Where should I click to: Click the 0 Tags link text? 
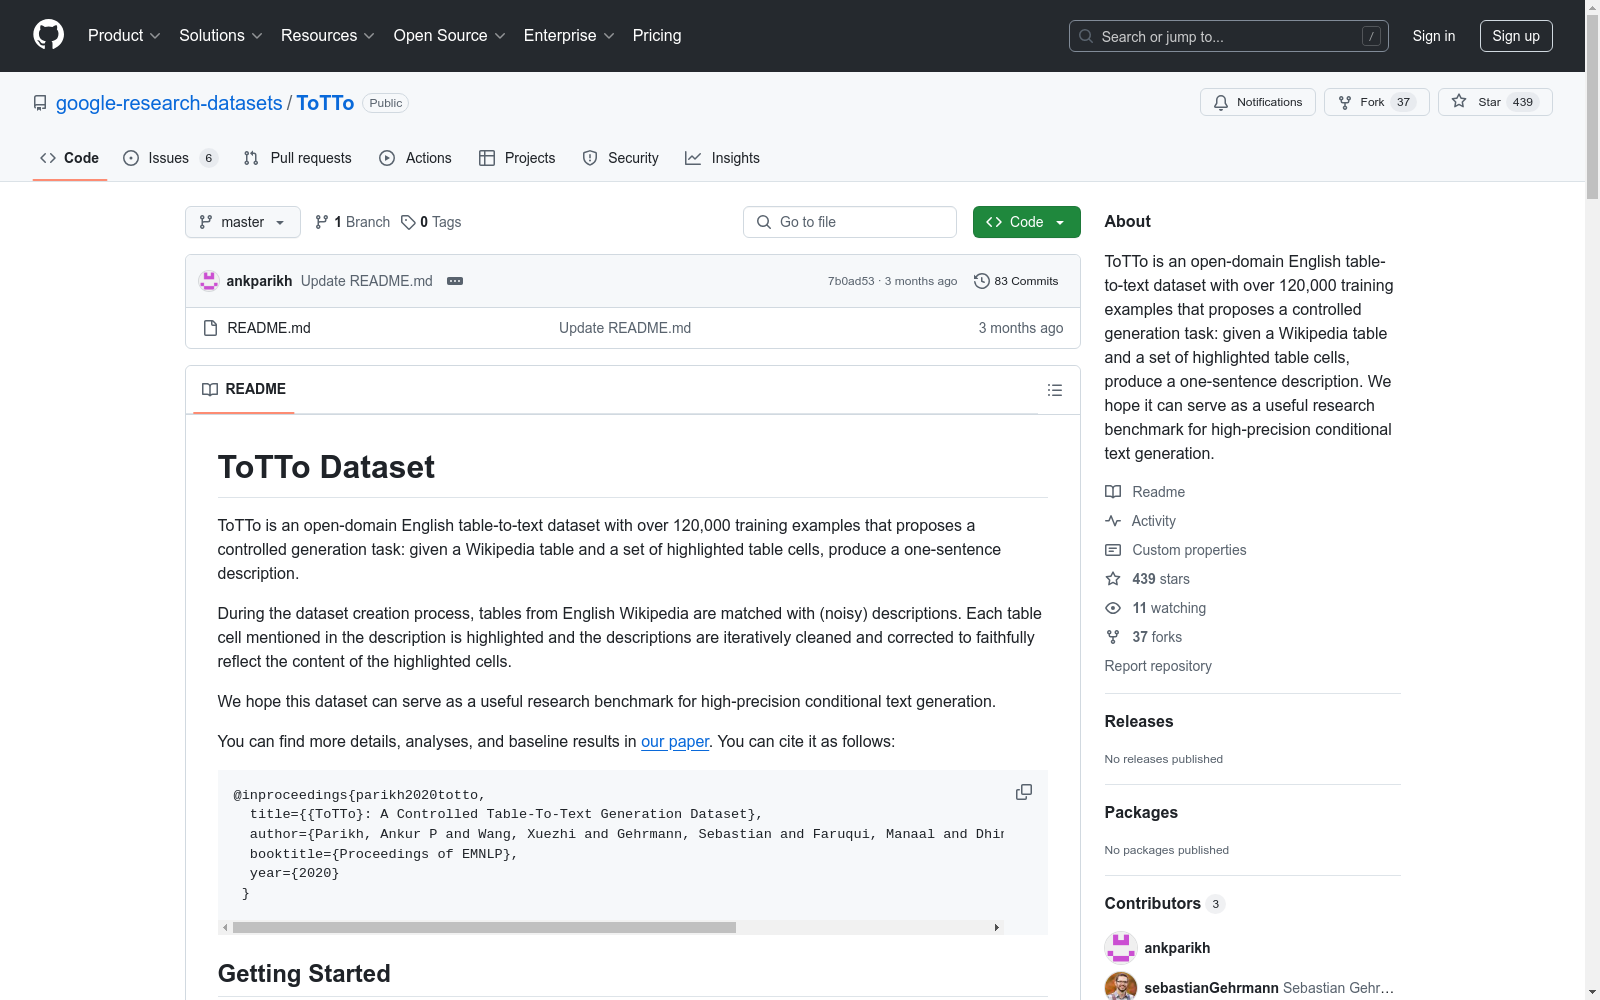point(440,222)
